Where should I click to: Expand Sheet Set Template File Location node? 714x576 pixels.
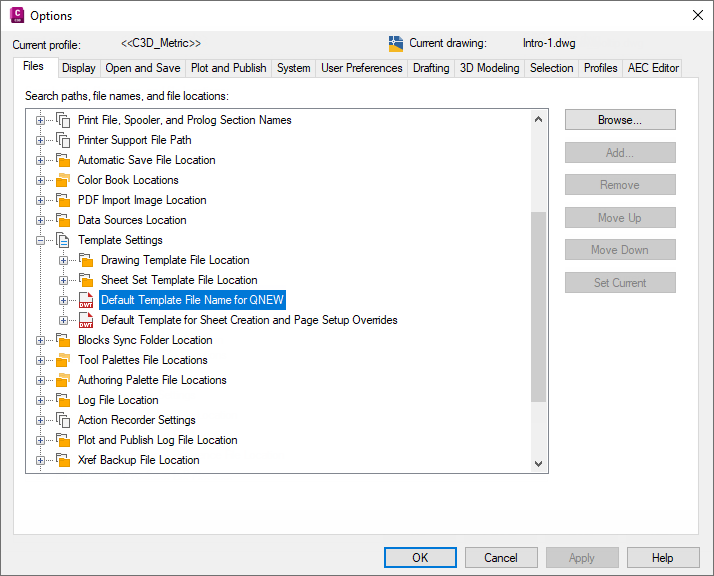63,280
